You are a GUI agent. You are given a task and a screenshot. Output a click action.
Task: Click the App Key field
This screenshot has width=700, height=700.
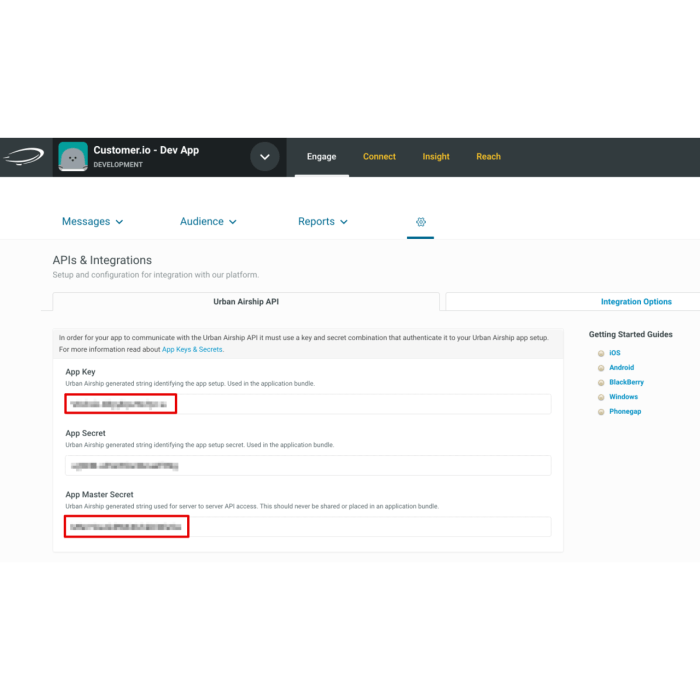308,404
